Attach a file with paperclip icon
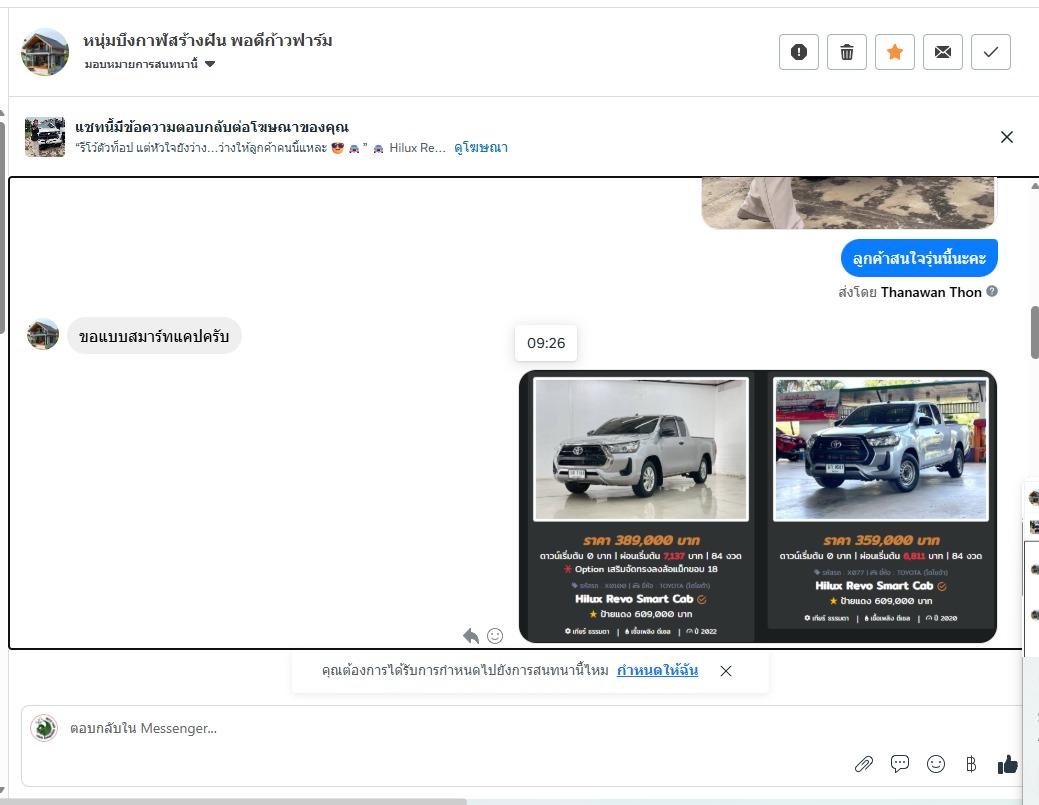This screenshot has height=805, width=1039. (x=863, y=765)
